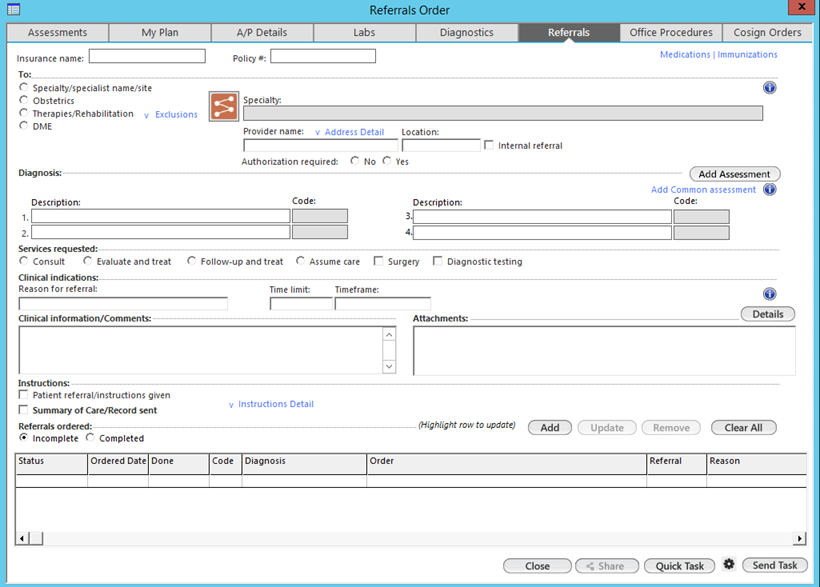The width and height of the screenshot is (820, 587).
Task: Select the DME radio option
Action: point(24,126)
